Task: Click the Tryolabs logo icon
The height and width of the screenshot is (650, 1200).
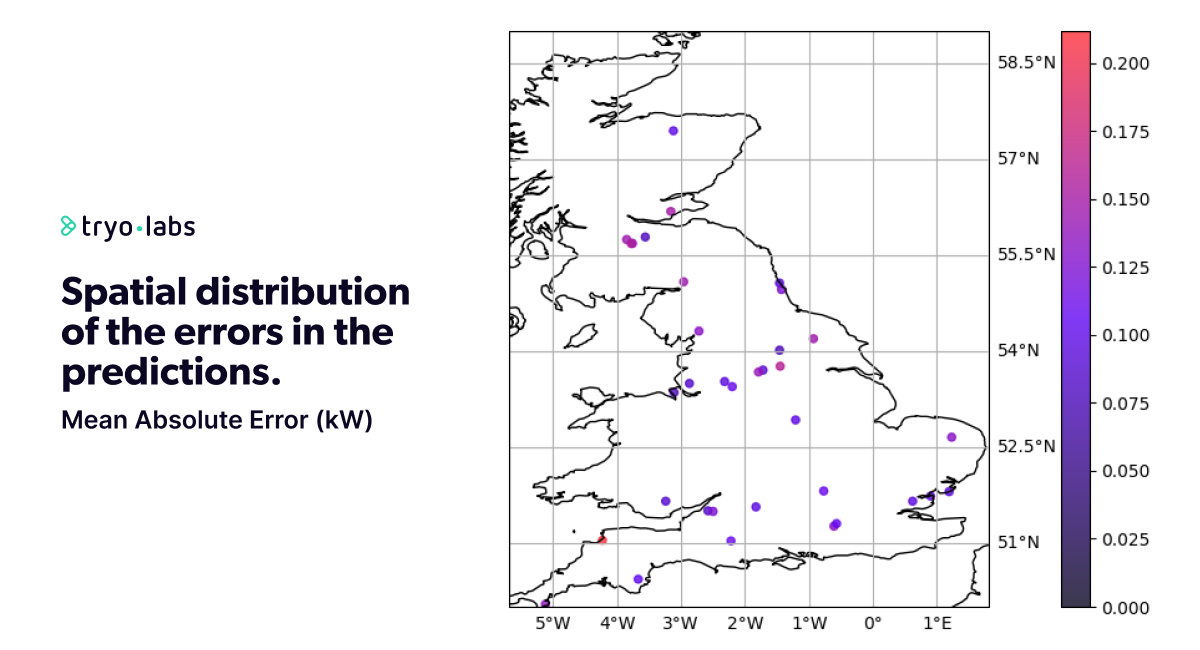Action: (69, 227)
